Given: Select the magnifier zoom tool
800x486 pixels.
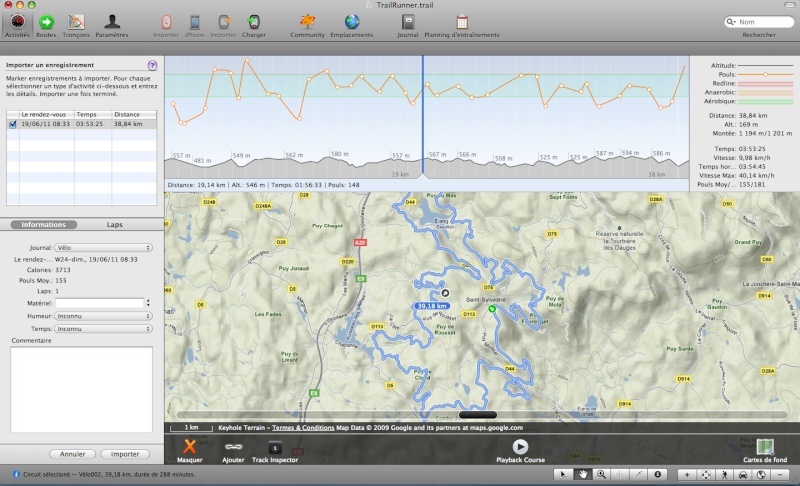Looking at the screenshot, I should (x=602, y=474).
